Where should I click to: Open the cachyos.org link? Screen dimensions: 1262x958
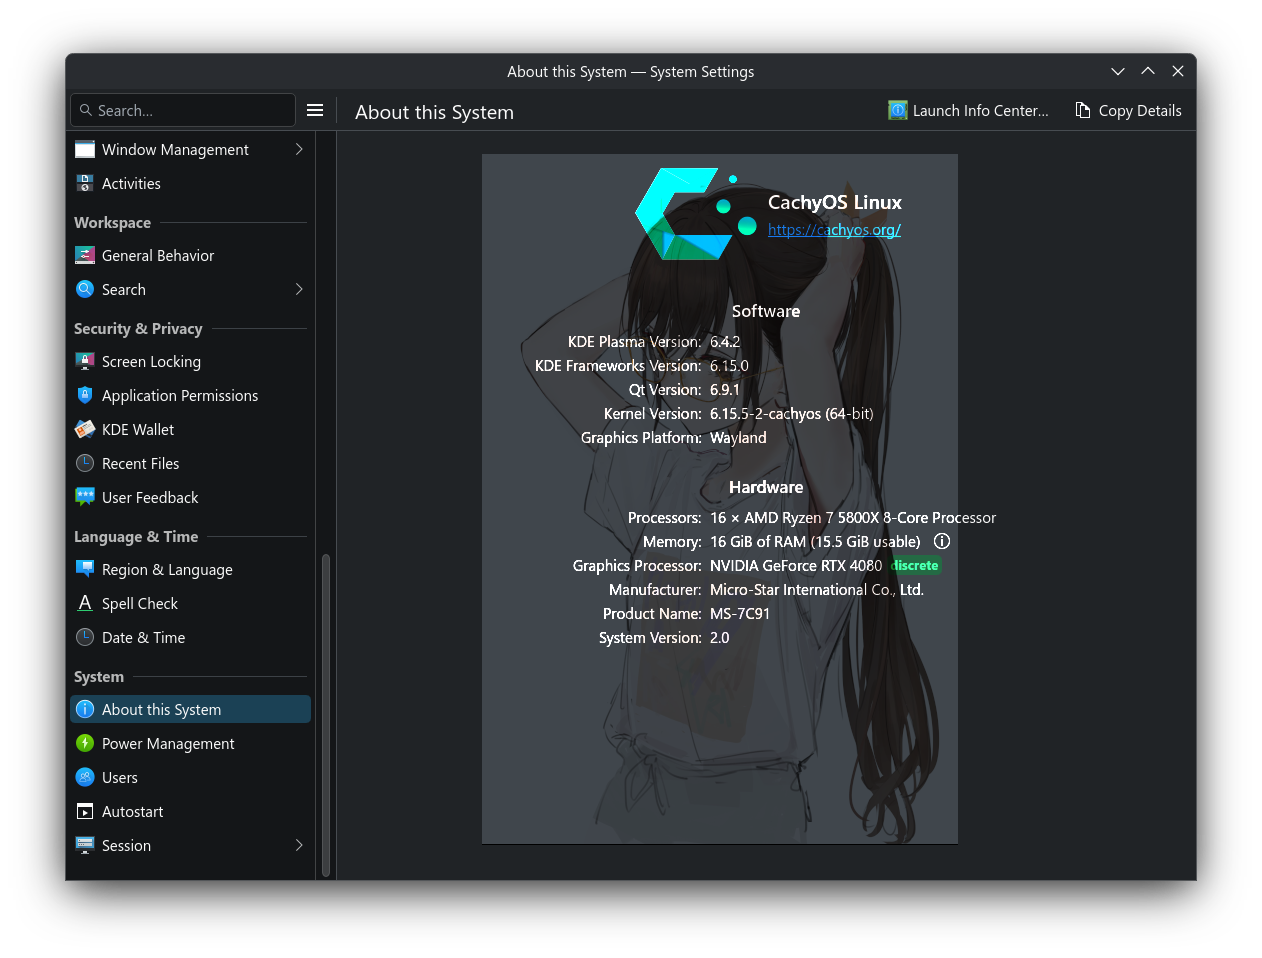pyautogui.click(x=834, y=229)
